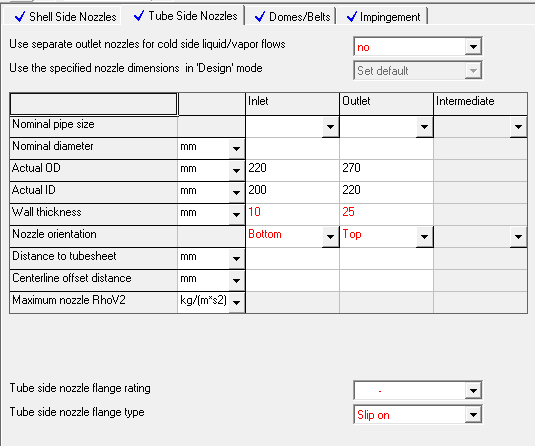Open Nominal diameter unit dropdown
The image size is (535, 446).
[236, 149]
